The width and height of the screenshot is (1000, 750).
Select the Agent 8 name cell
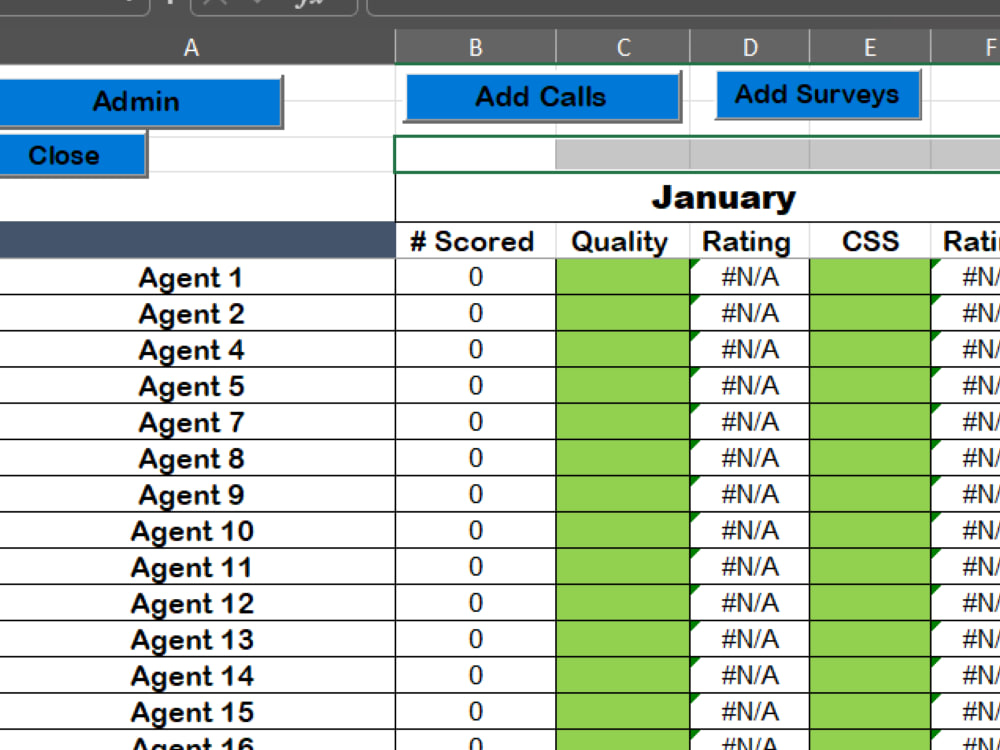(197, 458)
